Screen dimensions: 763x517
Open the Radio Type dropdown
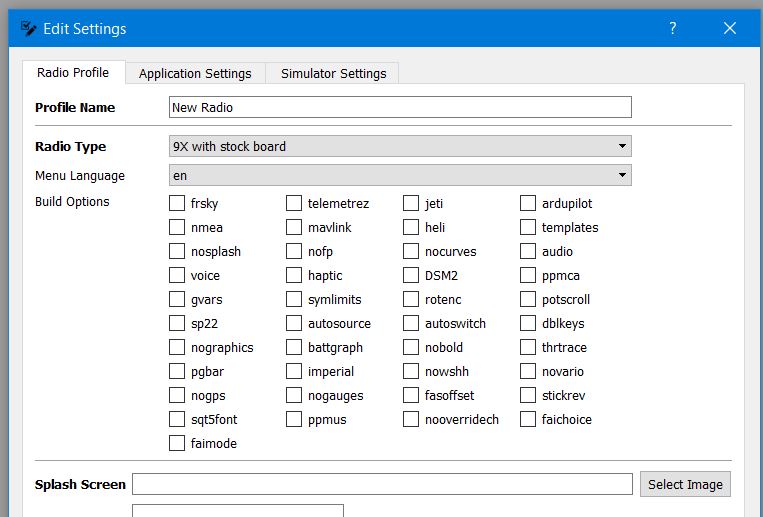click(x=400, y=146)
